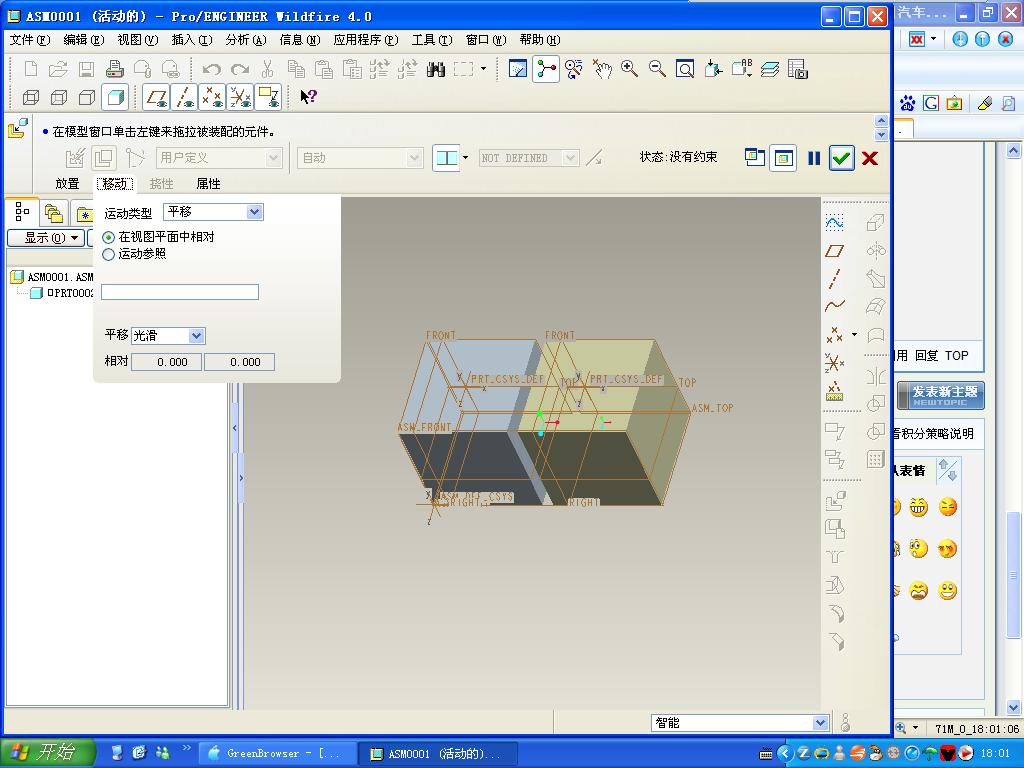Select 'In view plane relative' radio option
Viewport: 1024px width, 768px height.
click(x=108, y=237)
